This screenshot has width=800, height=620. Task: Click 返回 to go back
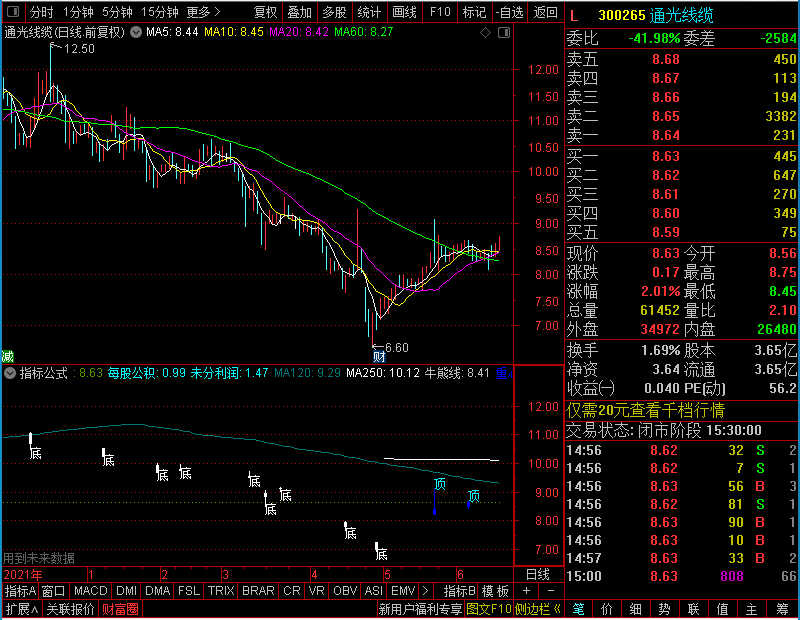pyautogui.click(x=545, y=12)
